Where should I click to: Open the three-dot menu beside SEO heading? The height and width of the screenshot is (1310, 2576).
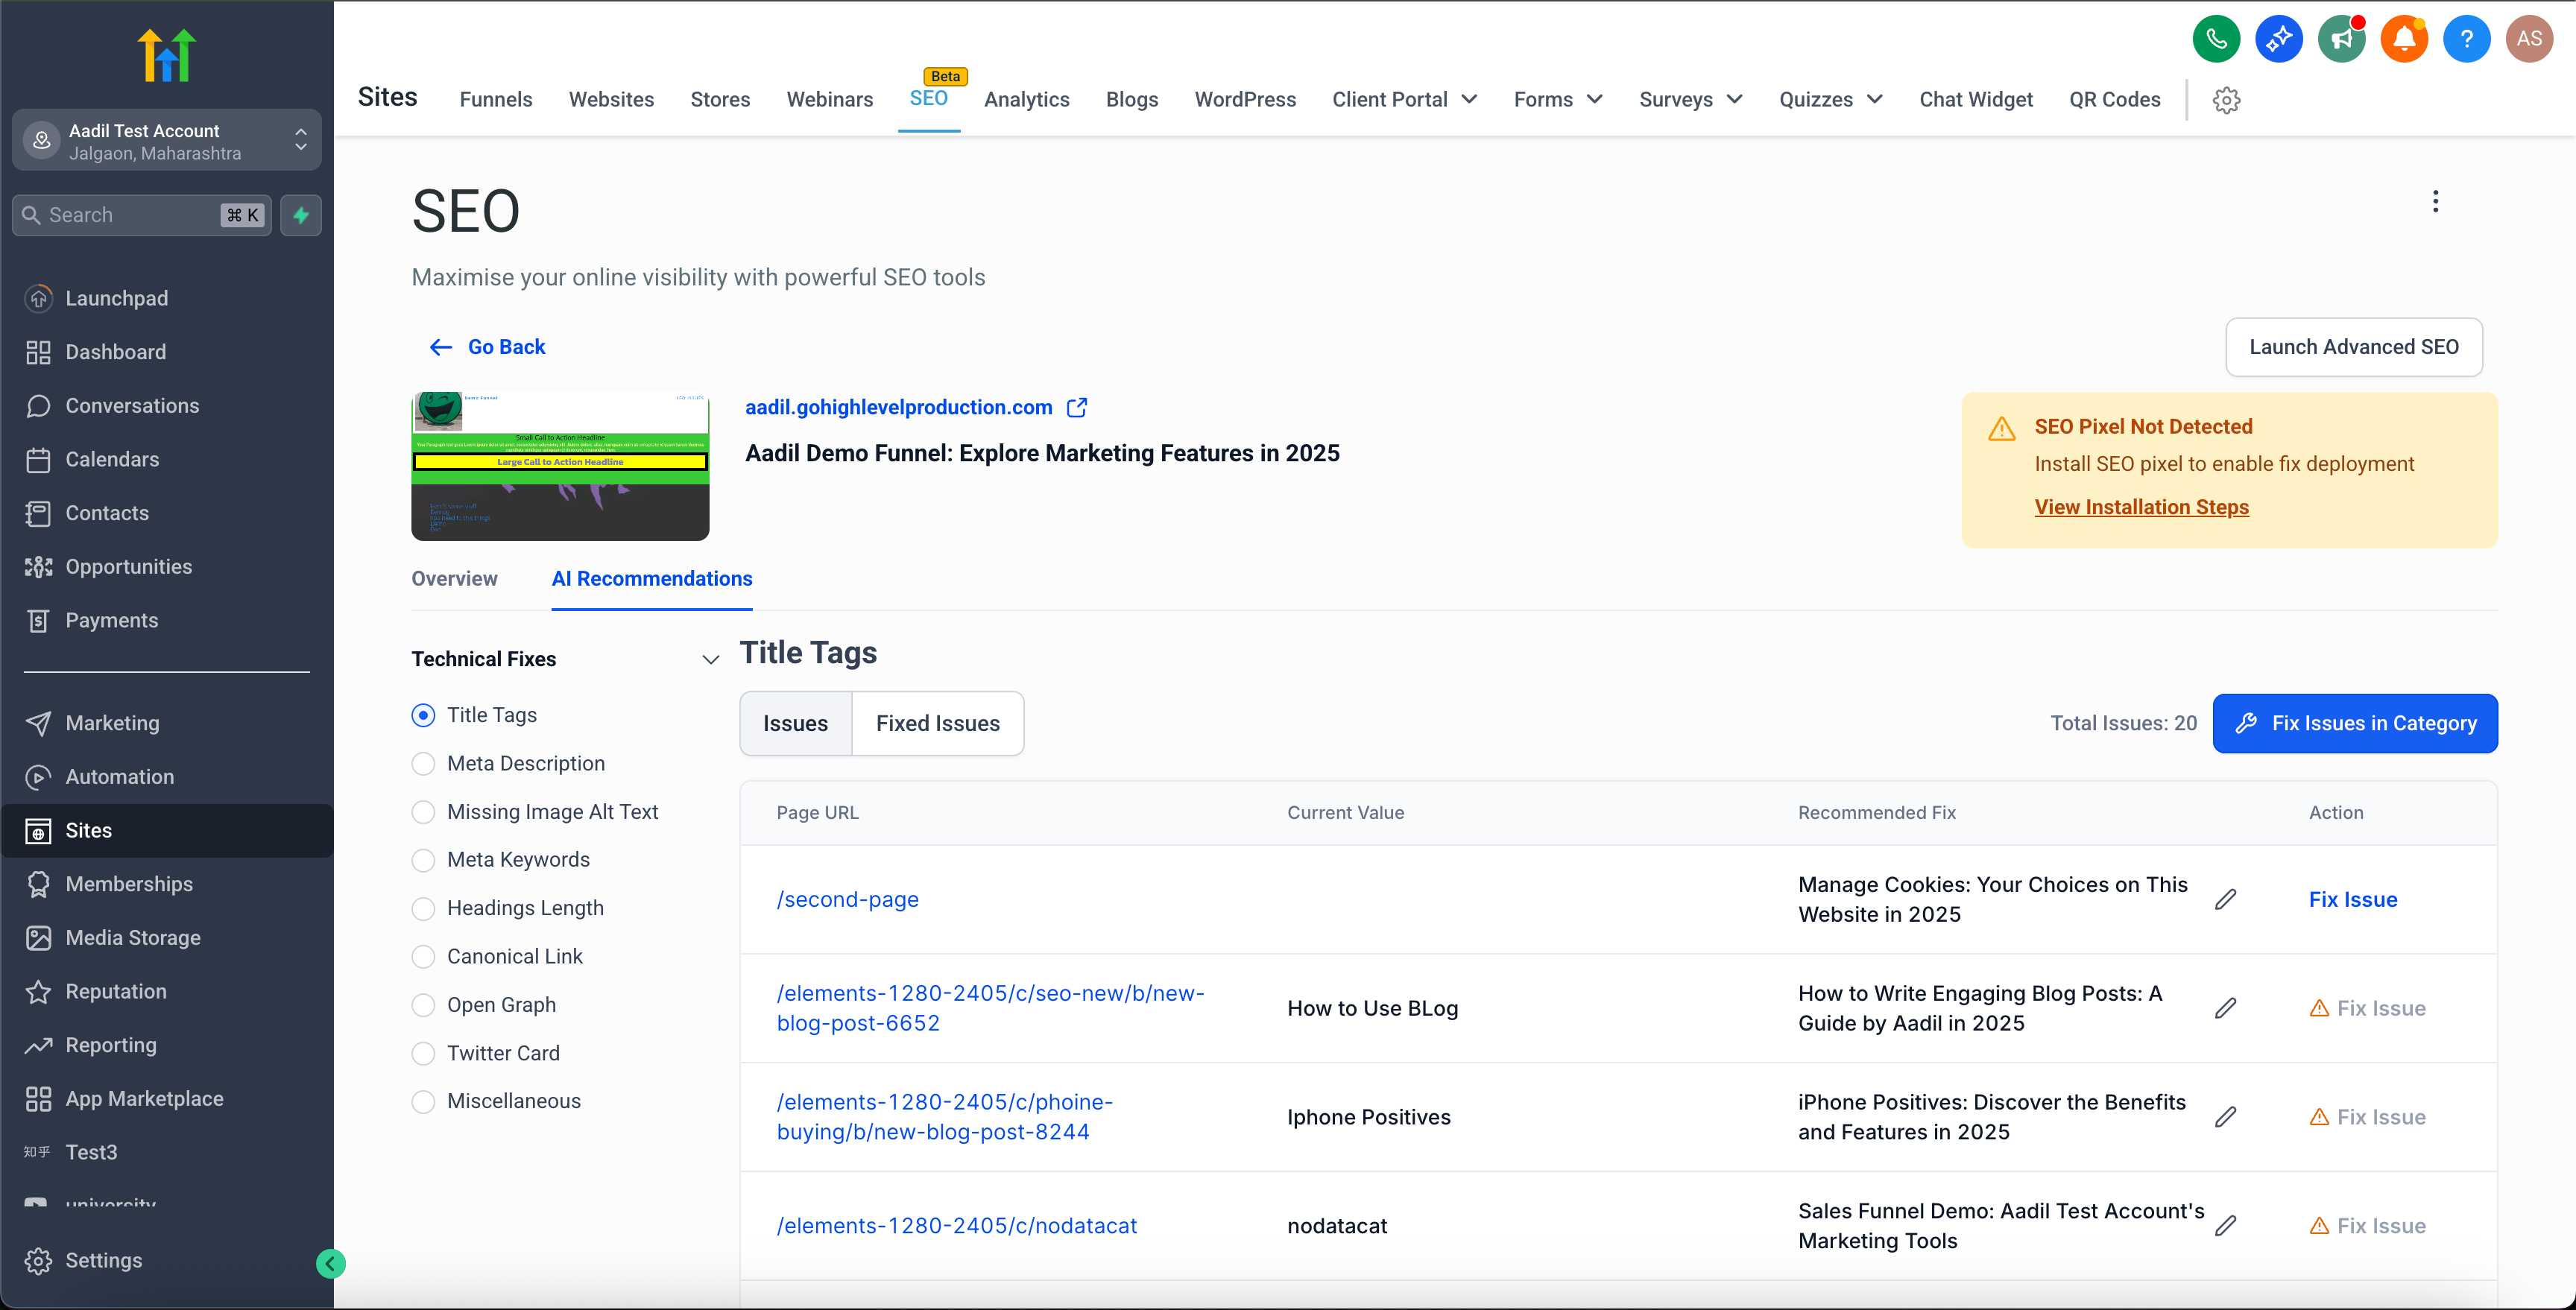coord(2435,201)
